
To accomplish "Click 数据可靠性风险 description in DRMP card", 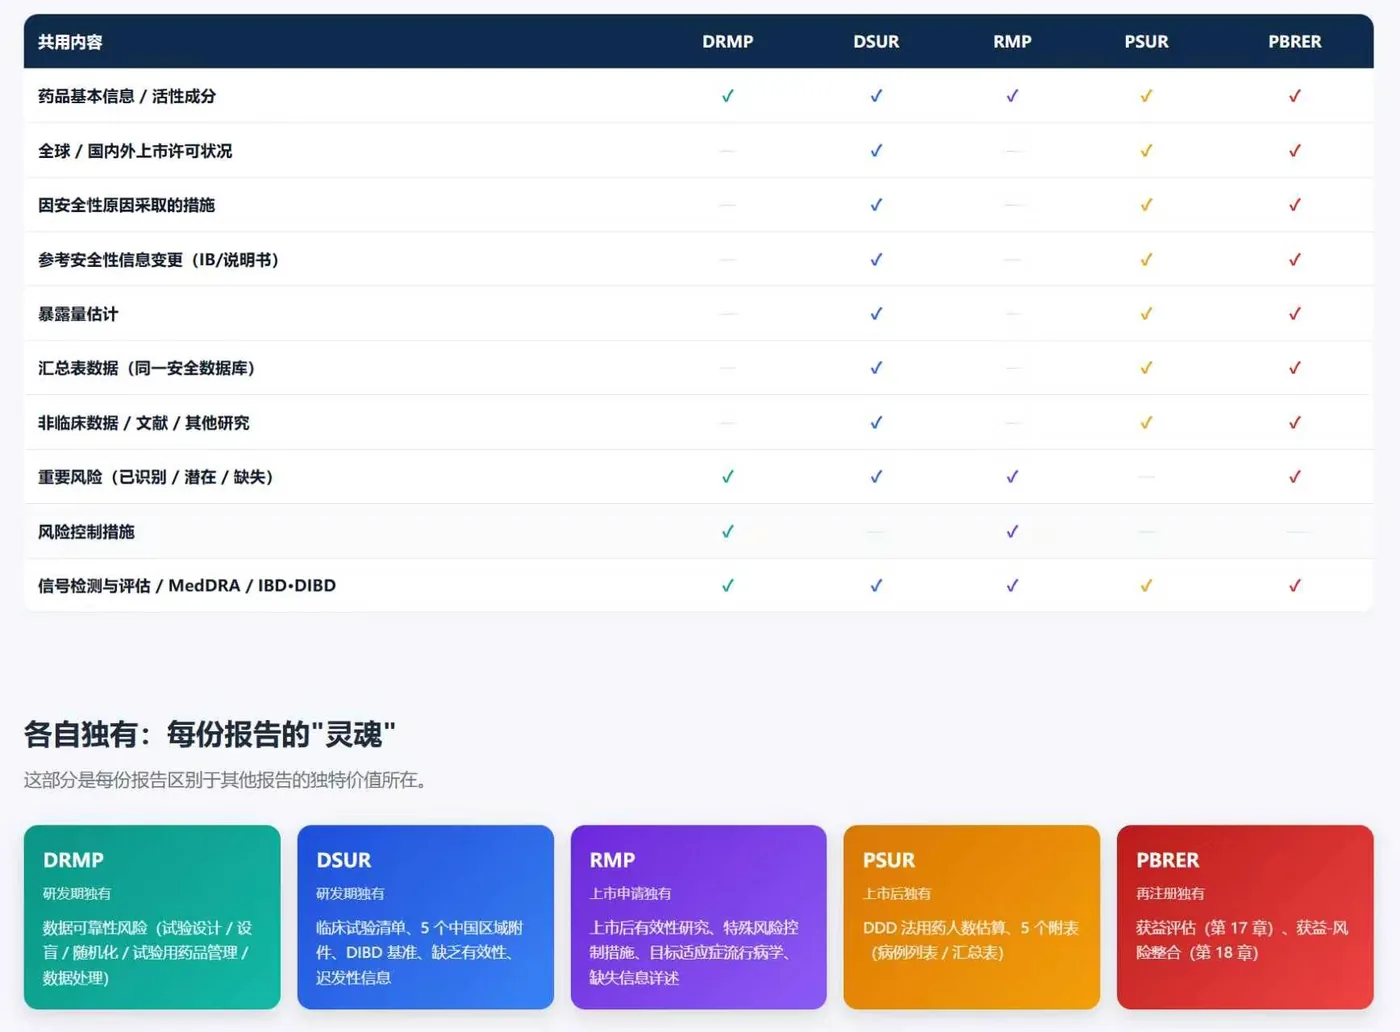I will 148,953.
